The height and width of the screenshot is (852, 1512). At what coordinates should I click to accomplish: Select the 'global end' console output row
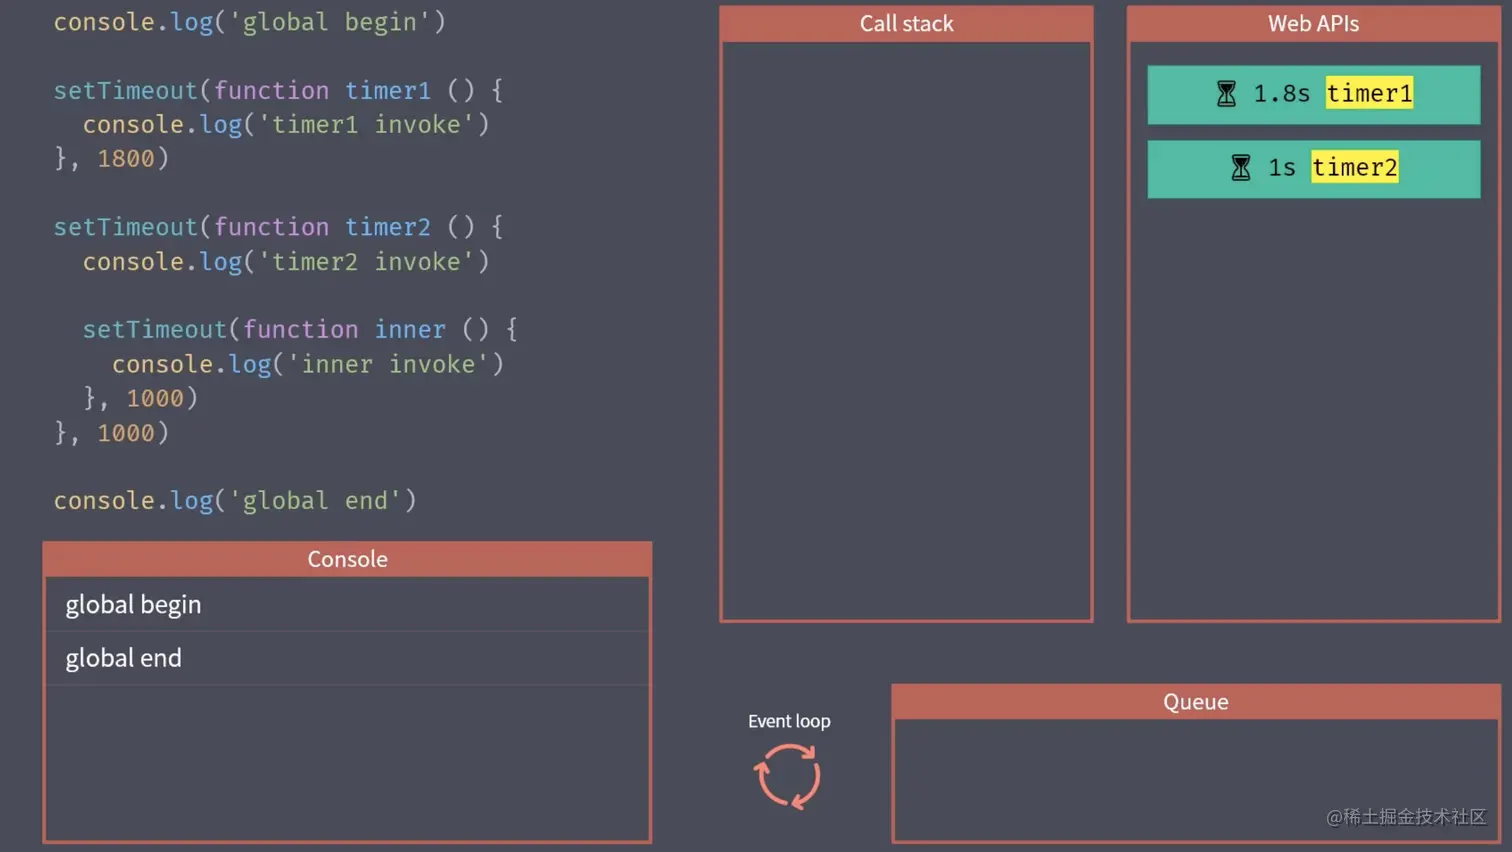pos(347,658)
